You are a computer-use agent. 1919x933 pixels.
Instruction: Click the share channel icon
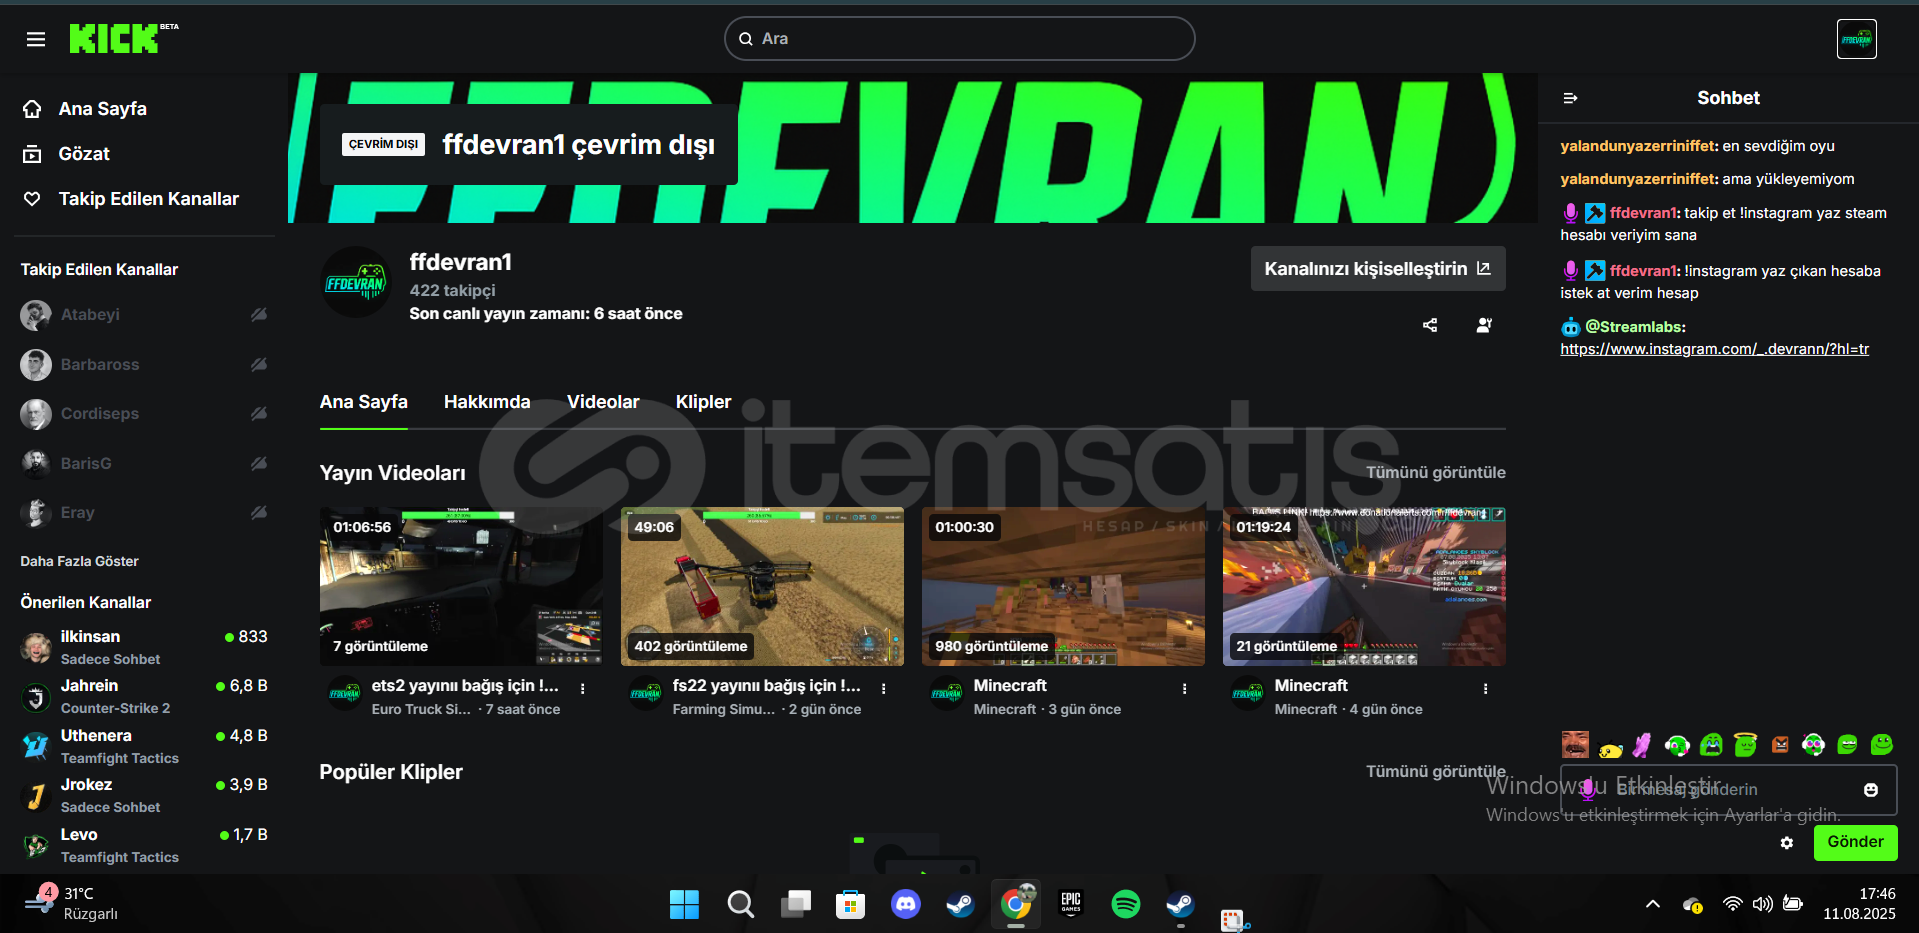(1430, 325)
